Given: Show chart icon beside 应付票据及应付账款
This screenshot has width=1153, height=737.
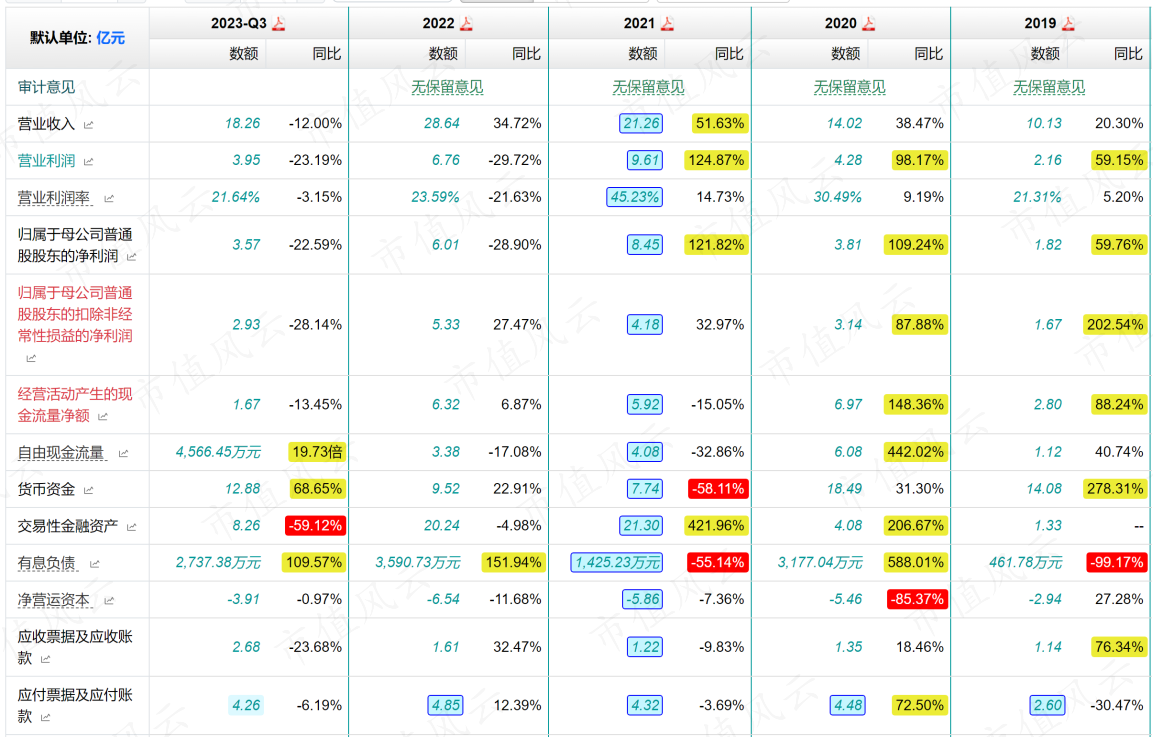Looking at the screenshot, I should (45, 717).
